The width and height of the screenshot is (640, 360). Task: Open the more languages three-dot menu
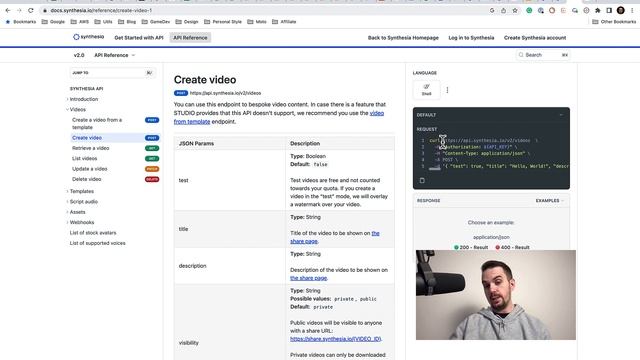[447, 90]
